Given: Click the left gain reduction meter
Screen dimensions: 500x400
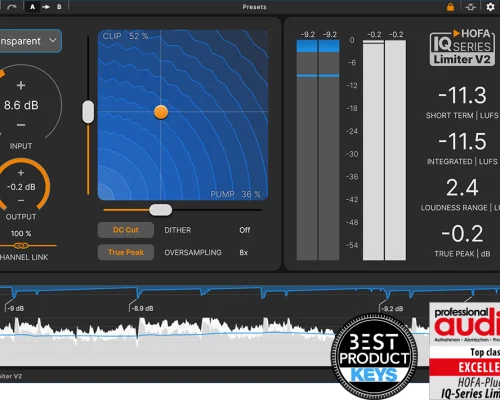Looking at the screenshot, I should pyautogui.click(x=307, y=150).
